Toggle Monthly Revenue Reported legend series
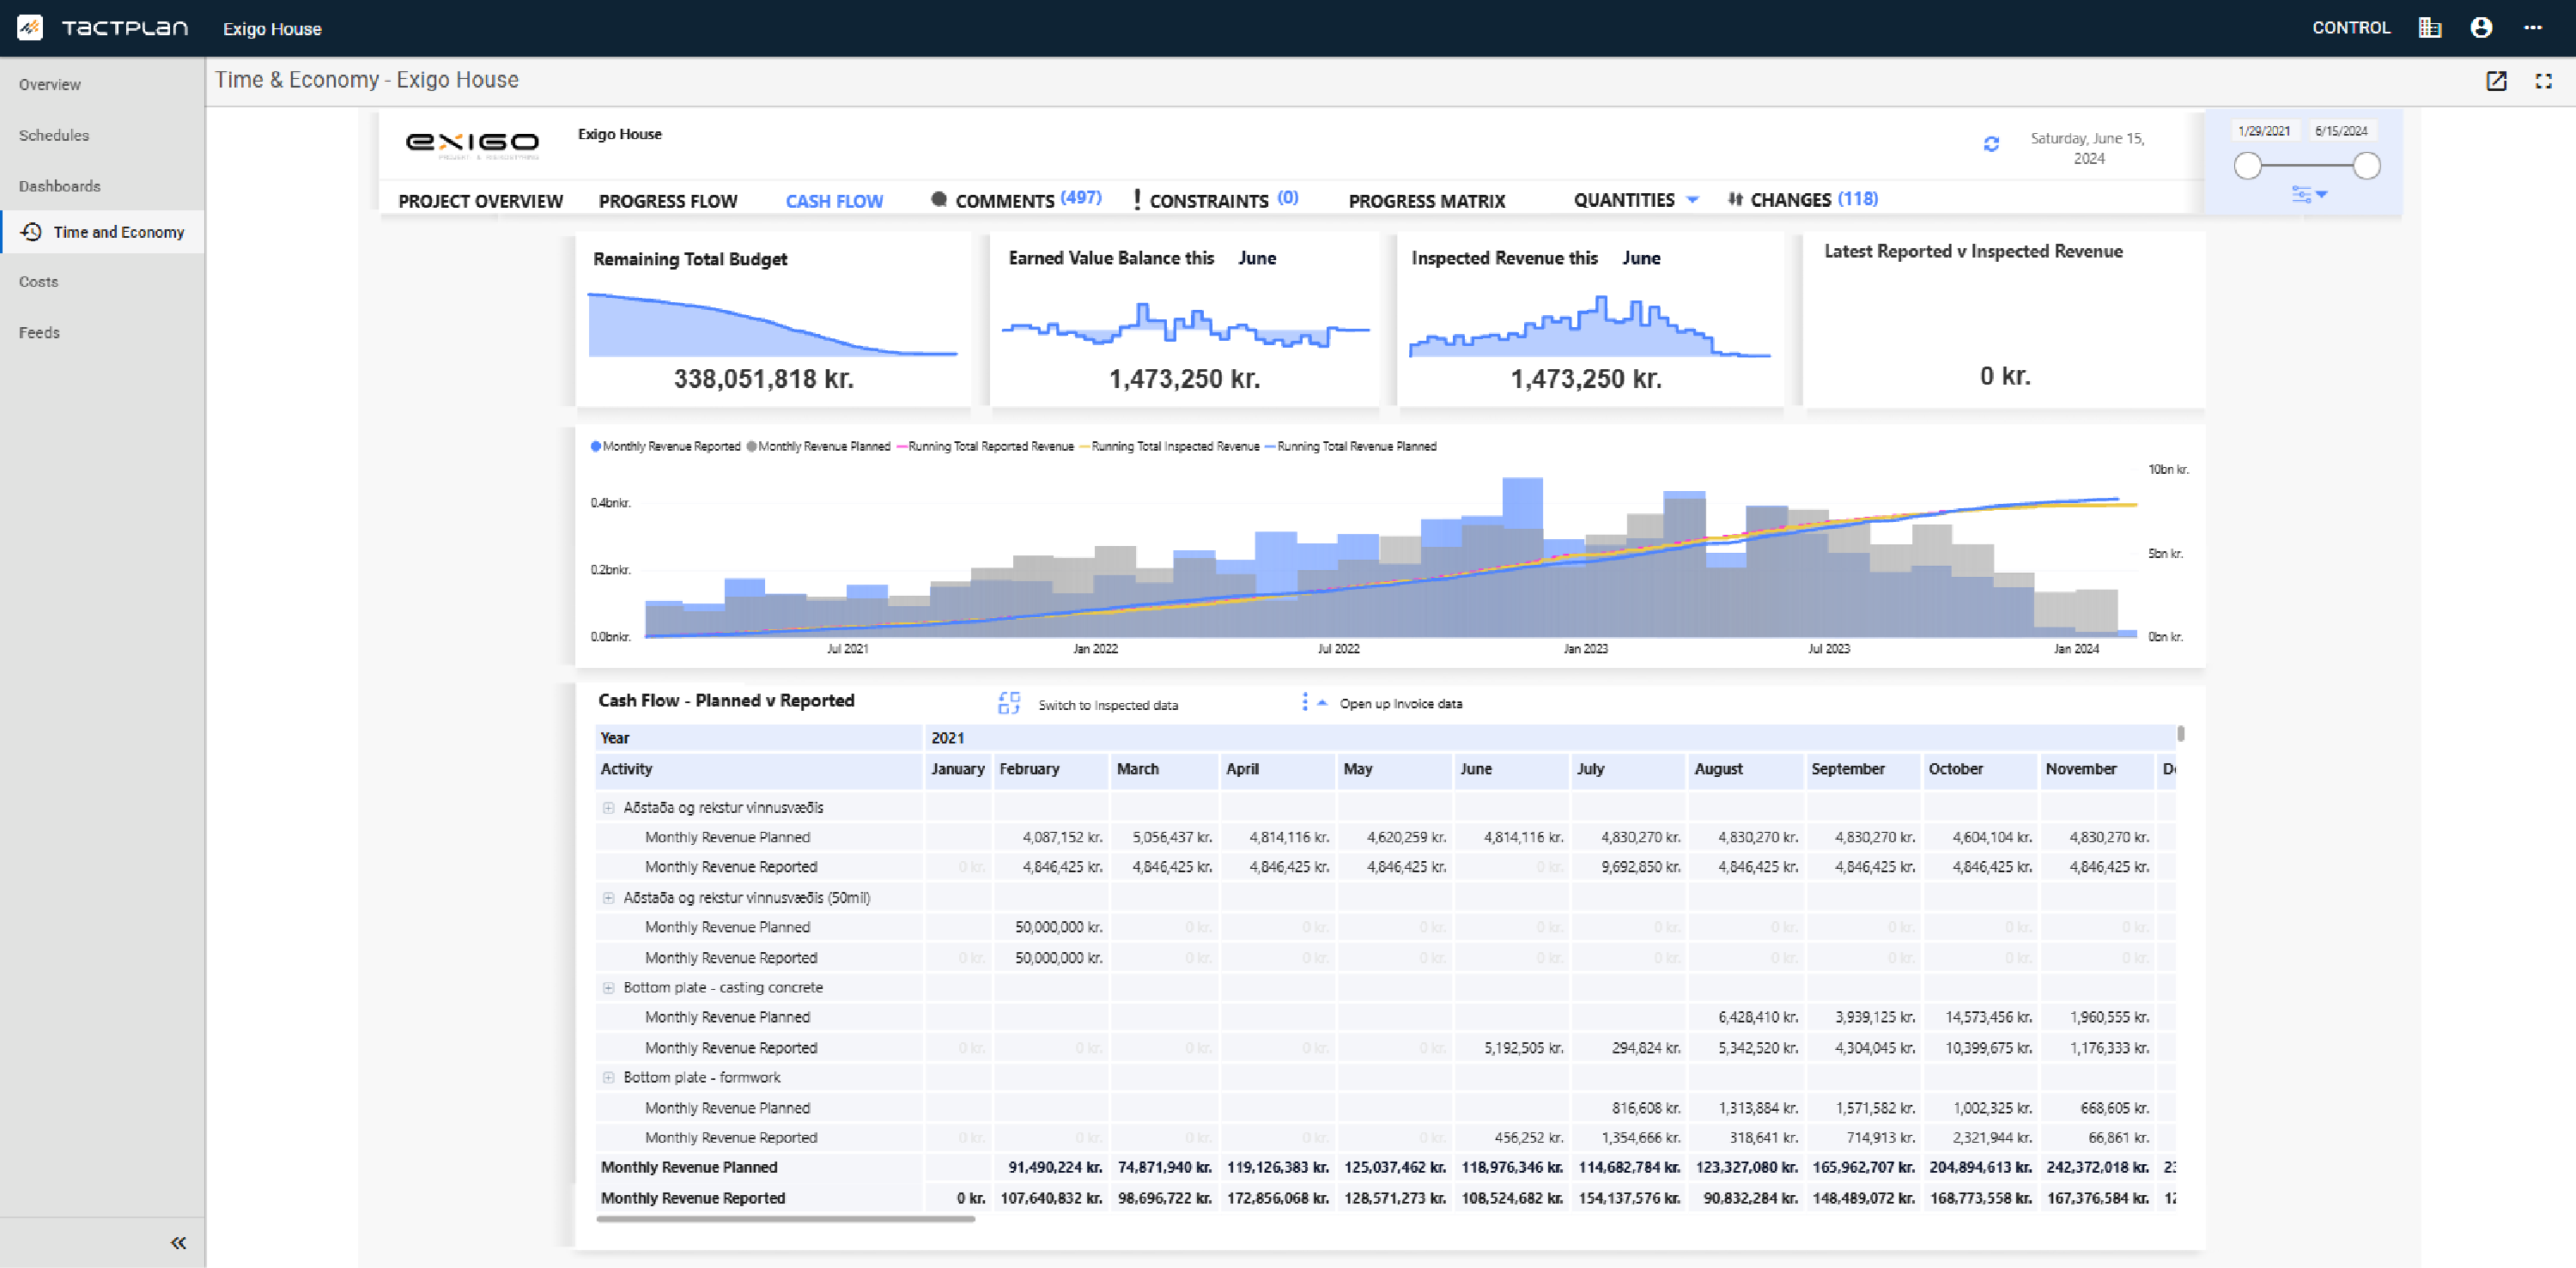2576x1268 pixels. (666, 446)
